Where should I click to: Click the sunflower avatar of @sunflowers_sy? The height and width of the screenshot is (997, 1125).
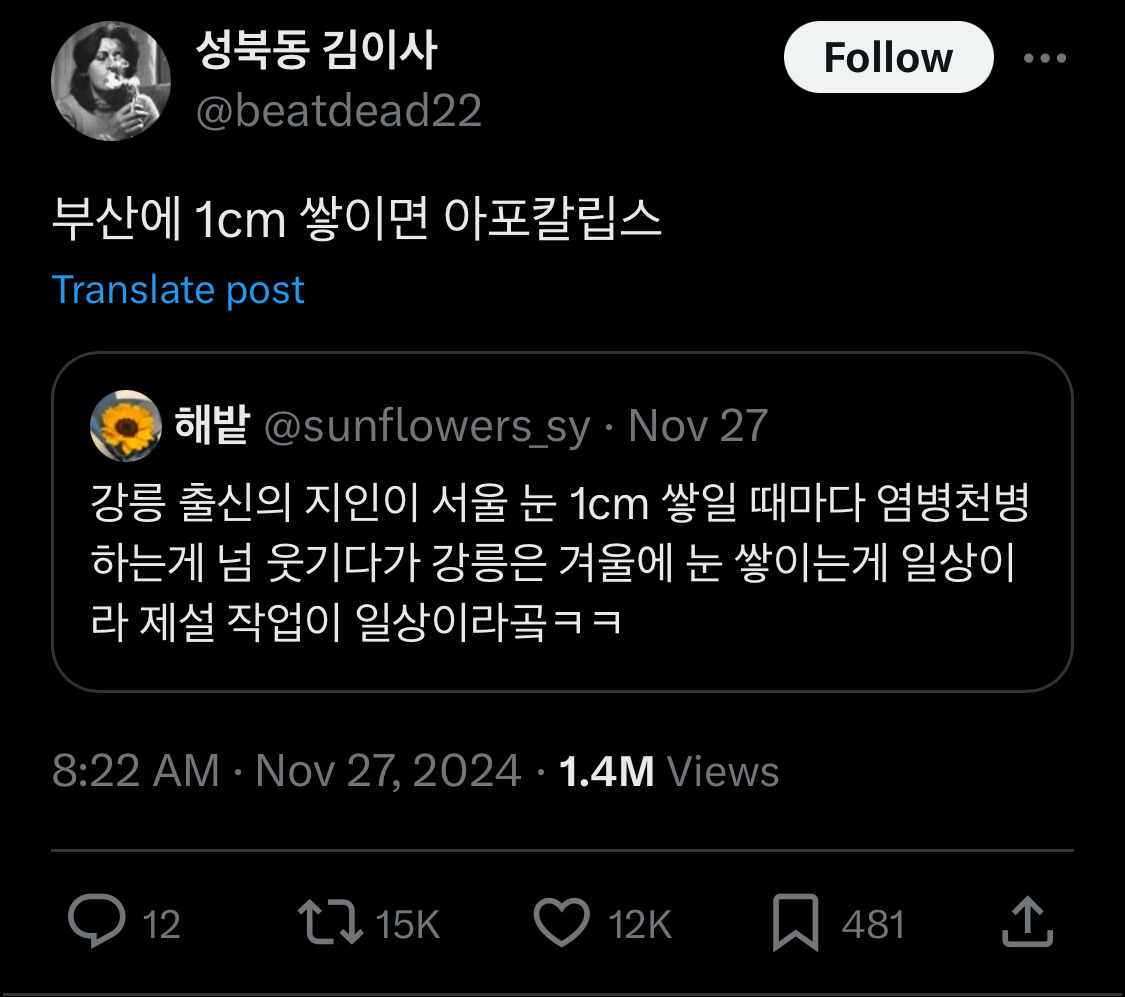126,425
